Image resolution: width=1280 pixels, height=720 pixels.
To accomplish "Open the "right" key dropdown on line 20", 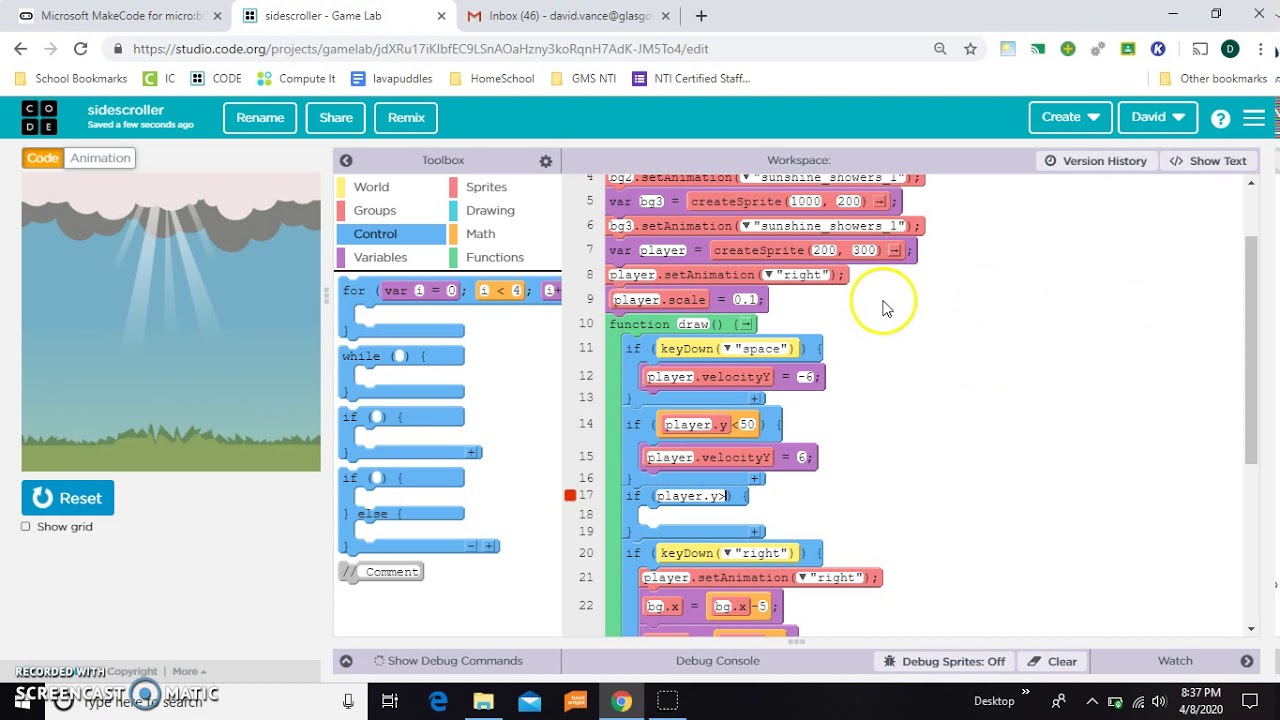I will coord(726,553).
